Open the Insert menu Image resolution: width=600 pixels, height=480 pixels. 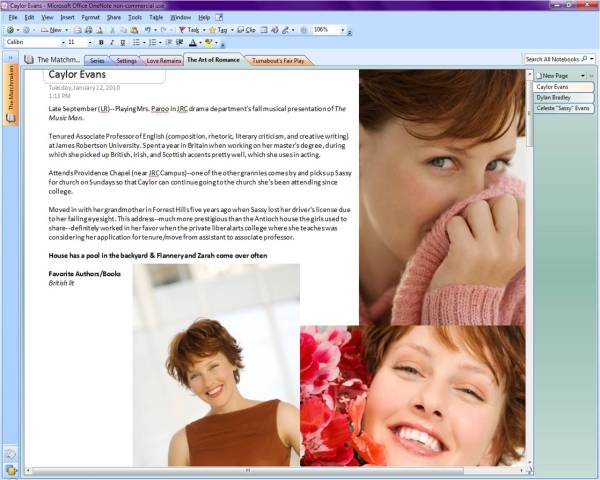66,17
